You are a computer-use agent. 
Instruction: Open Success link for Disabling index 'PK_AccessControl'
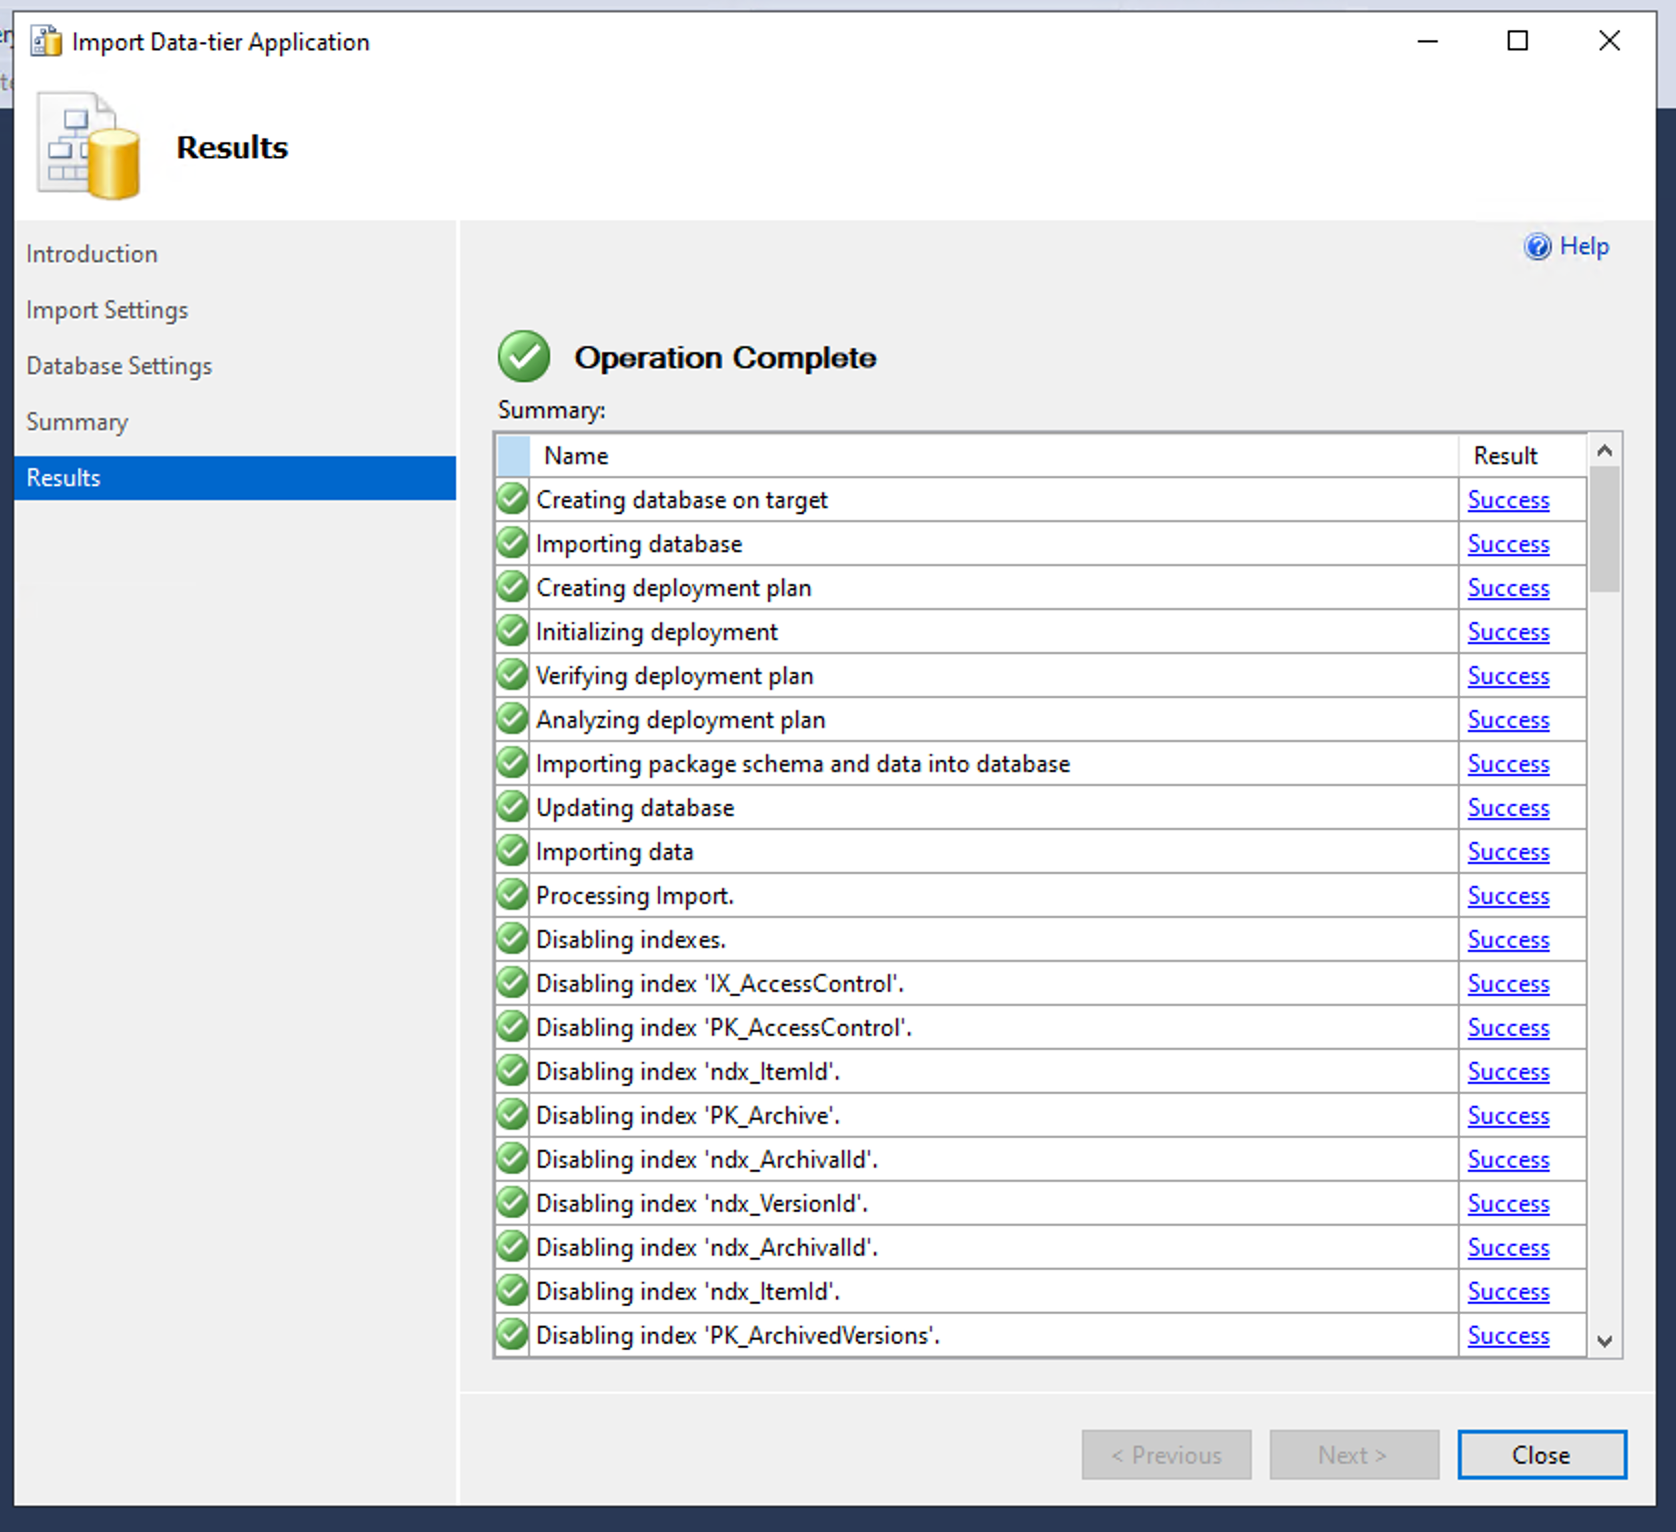1508,1028
